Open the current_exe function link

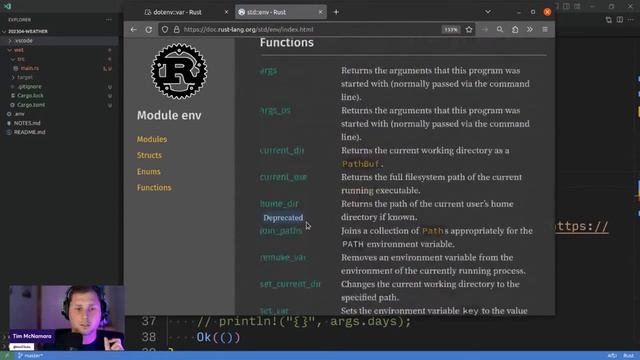[x=283, y=177]
